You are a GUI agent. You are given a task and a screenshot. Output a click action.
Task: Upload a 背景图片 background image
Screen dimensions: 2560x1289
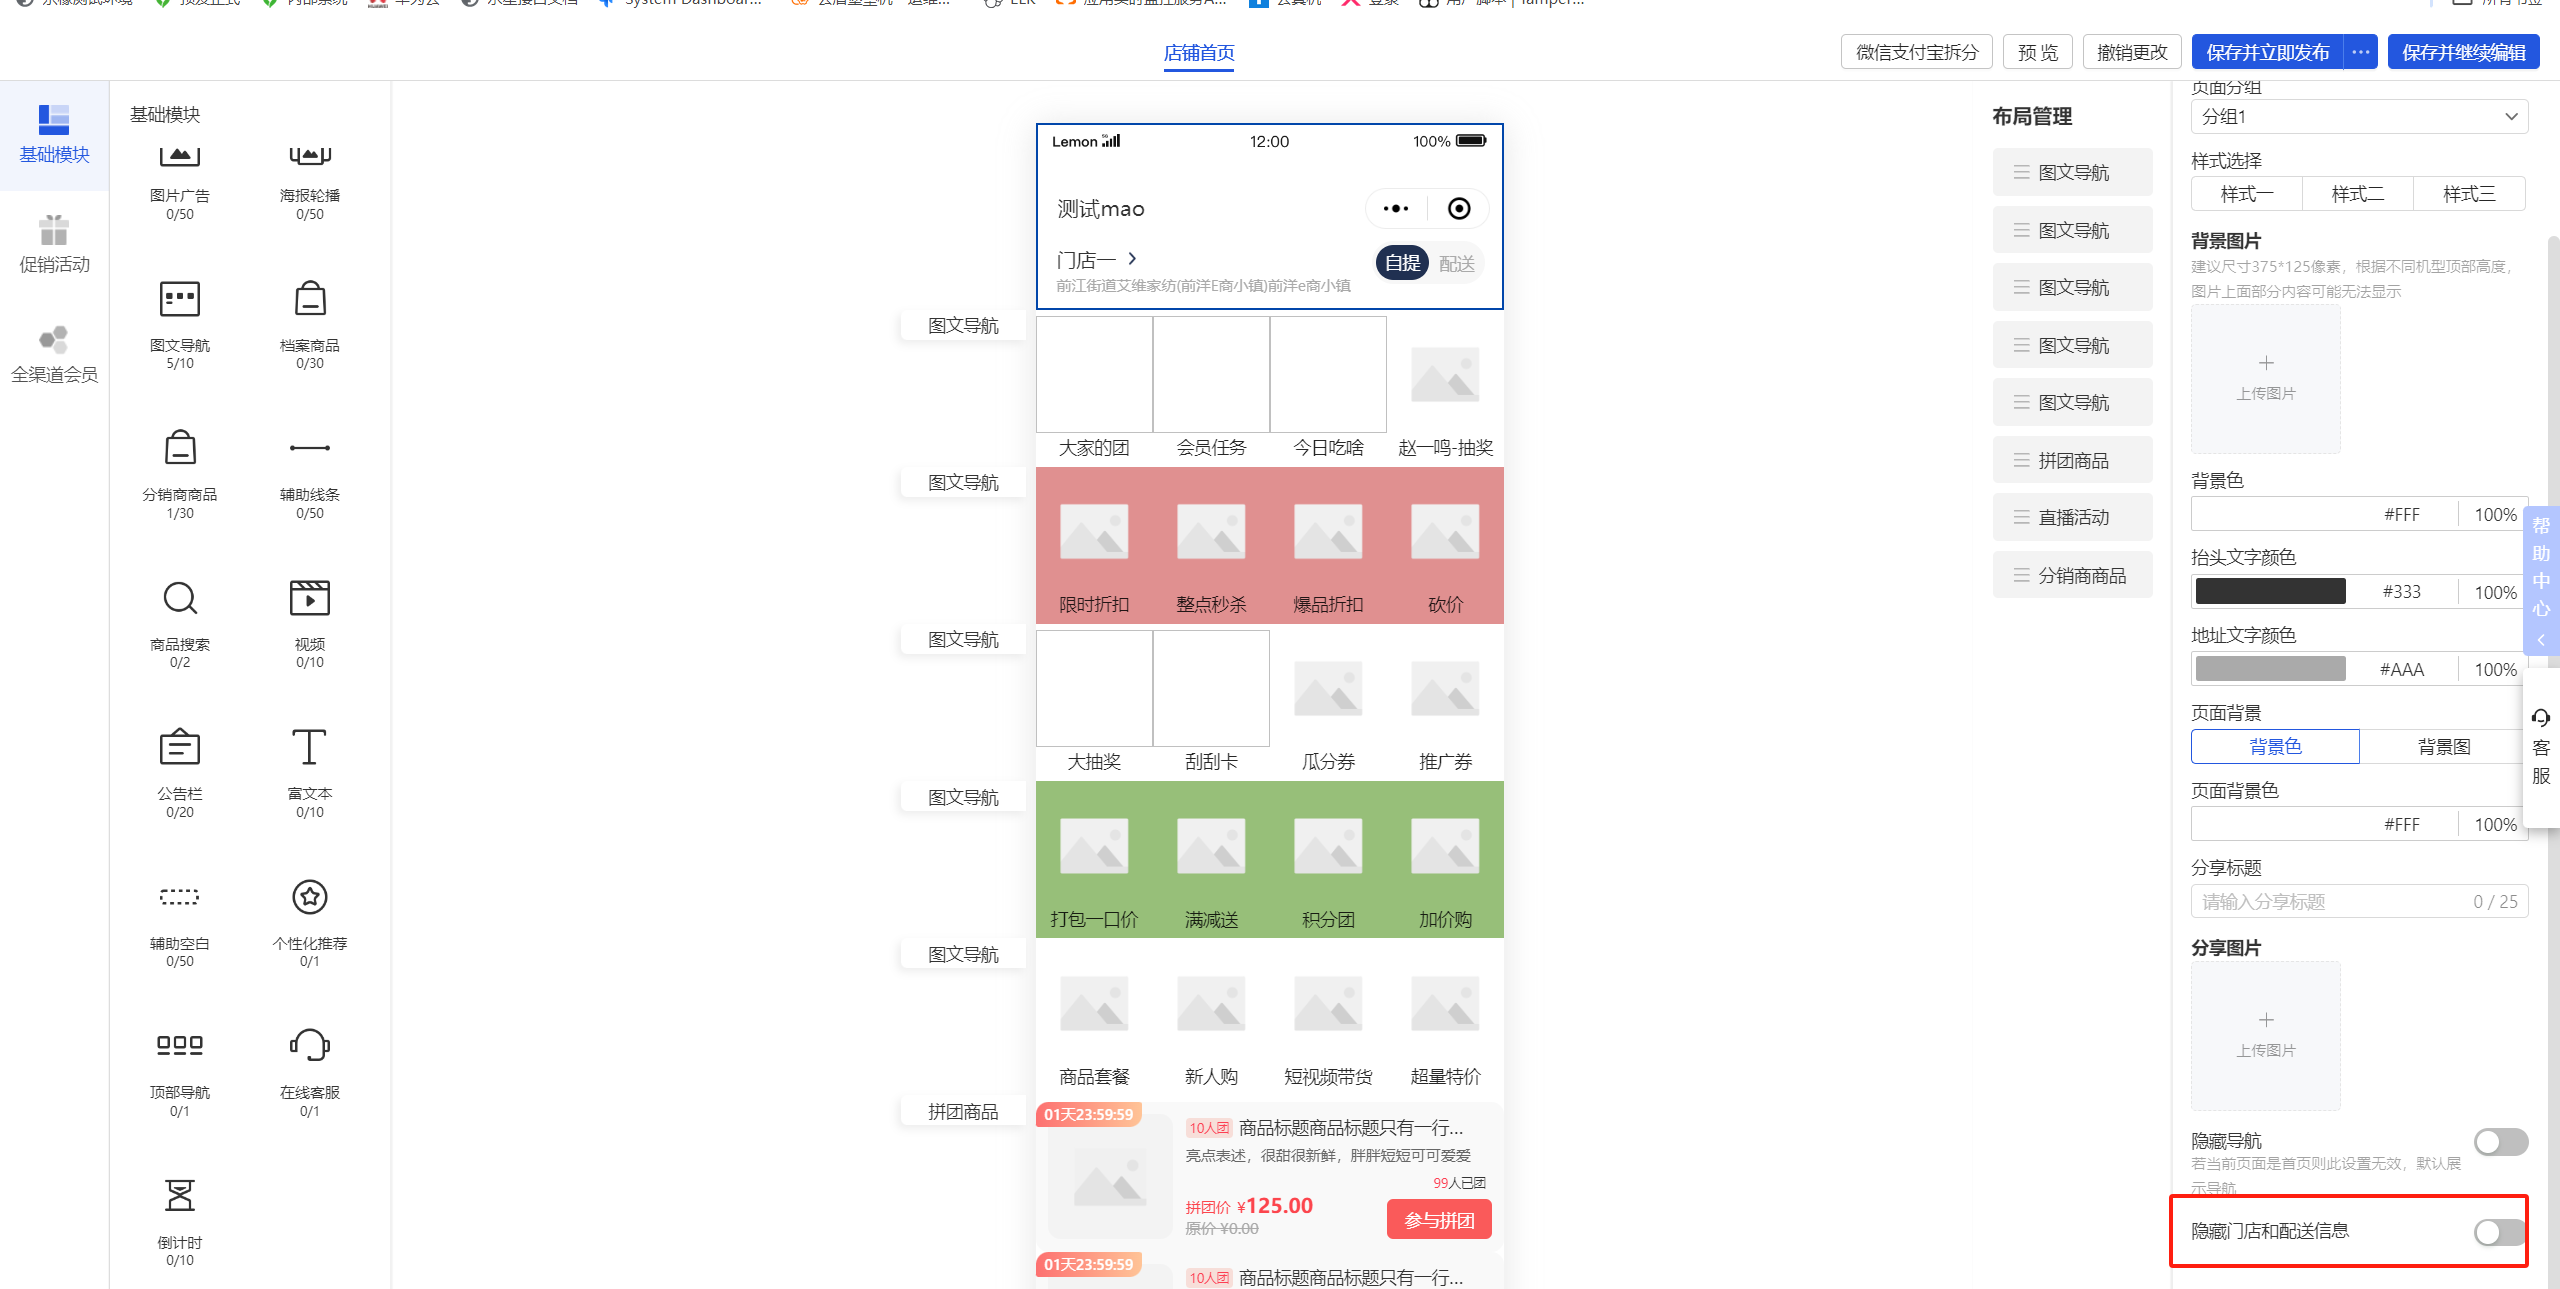2266,378
